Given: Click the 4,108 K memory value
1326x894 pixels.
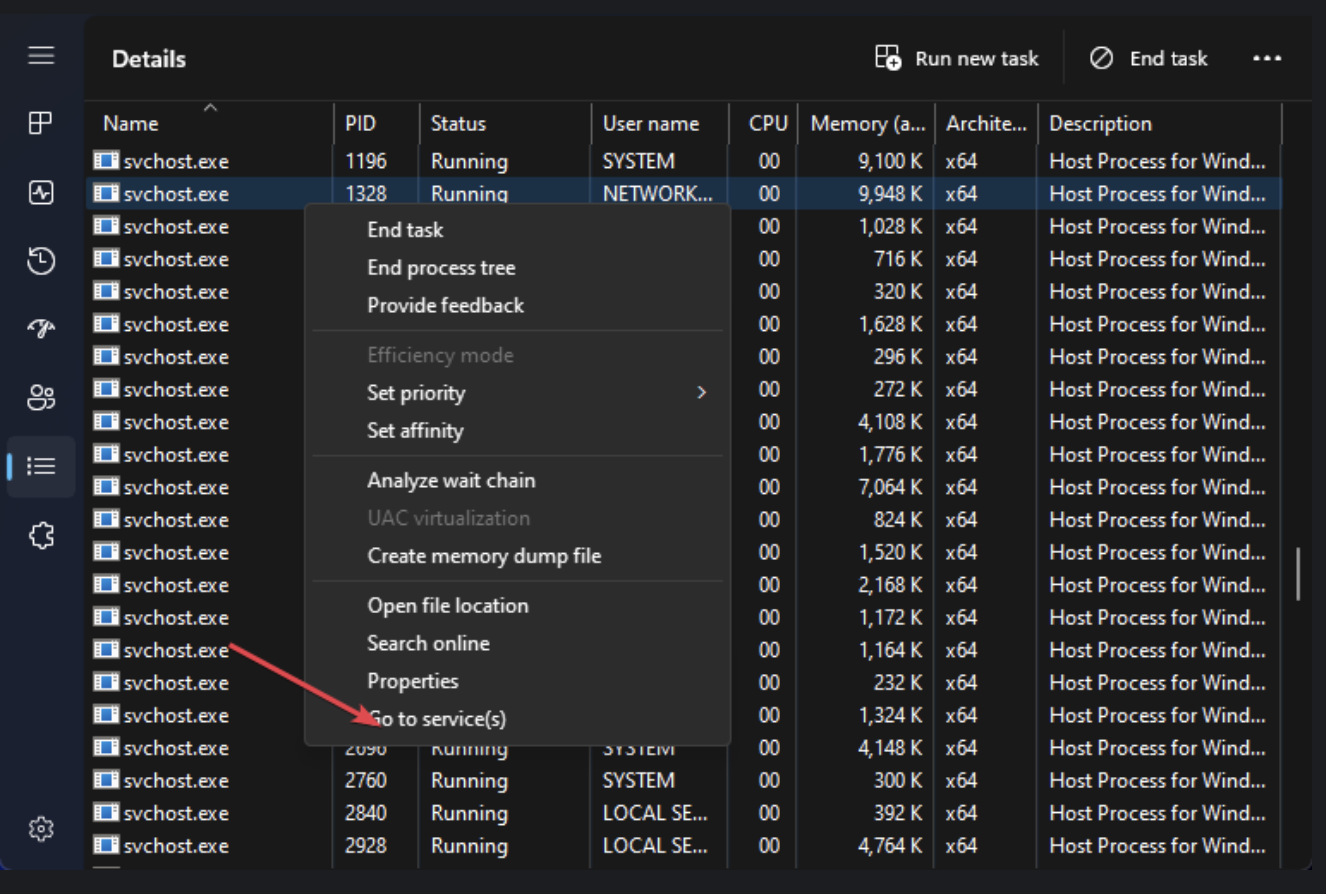Looking at the screenshot, I should coord(890,422).
